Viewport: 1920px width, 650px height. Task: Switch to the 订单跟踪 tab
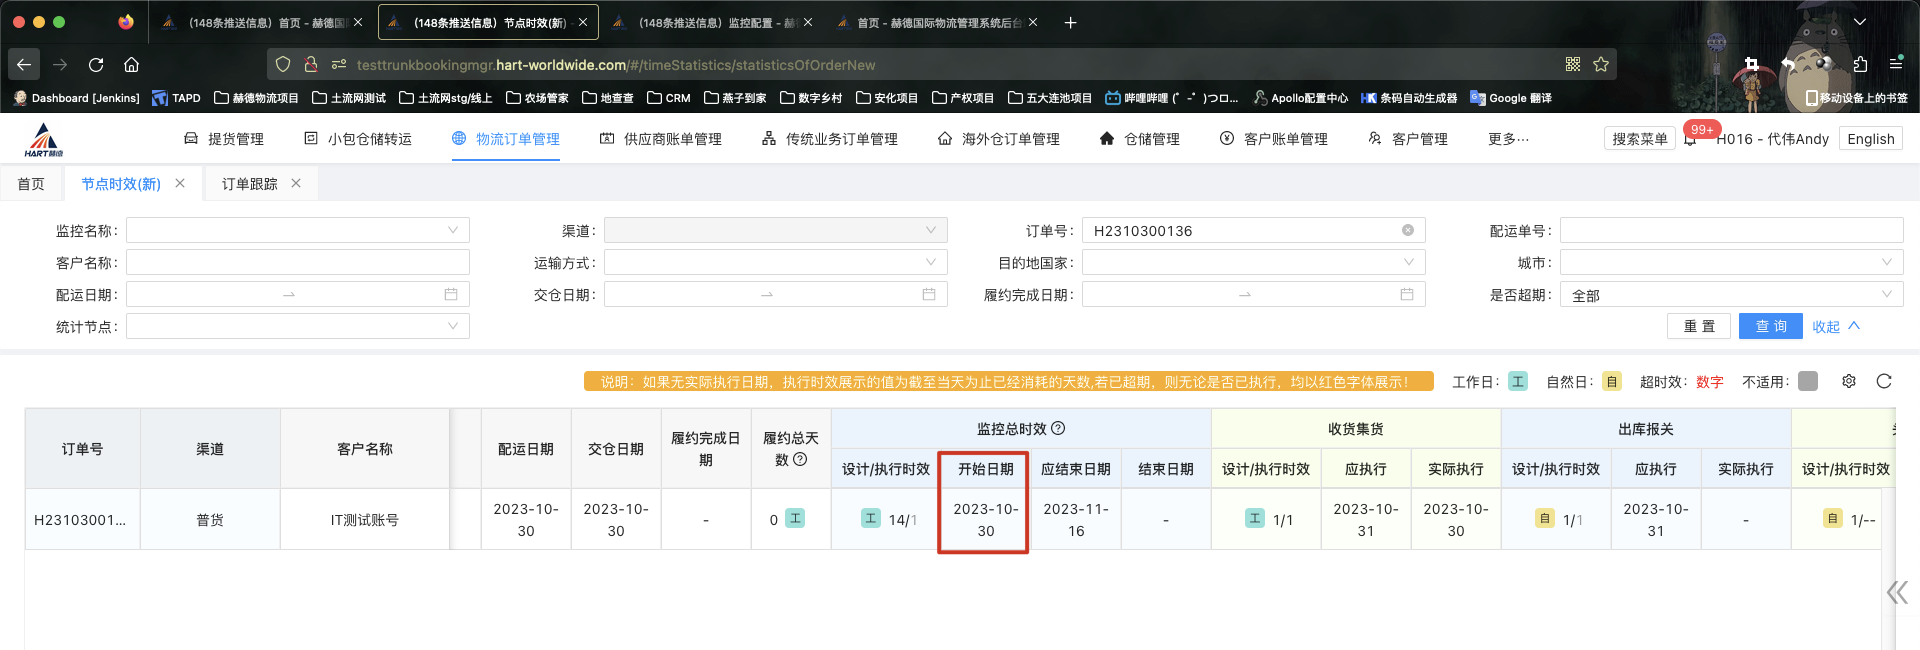coord(249,184)
